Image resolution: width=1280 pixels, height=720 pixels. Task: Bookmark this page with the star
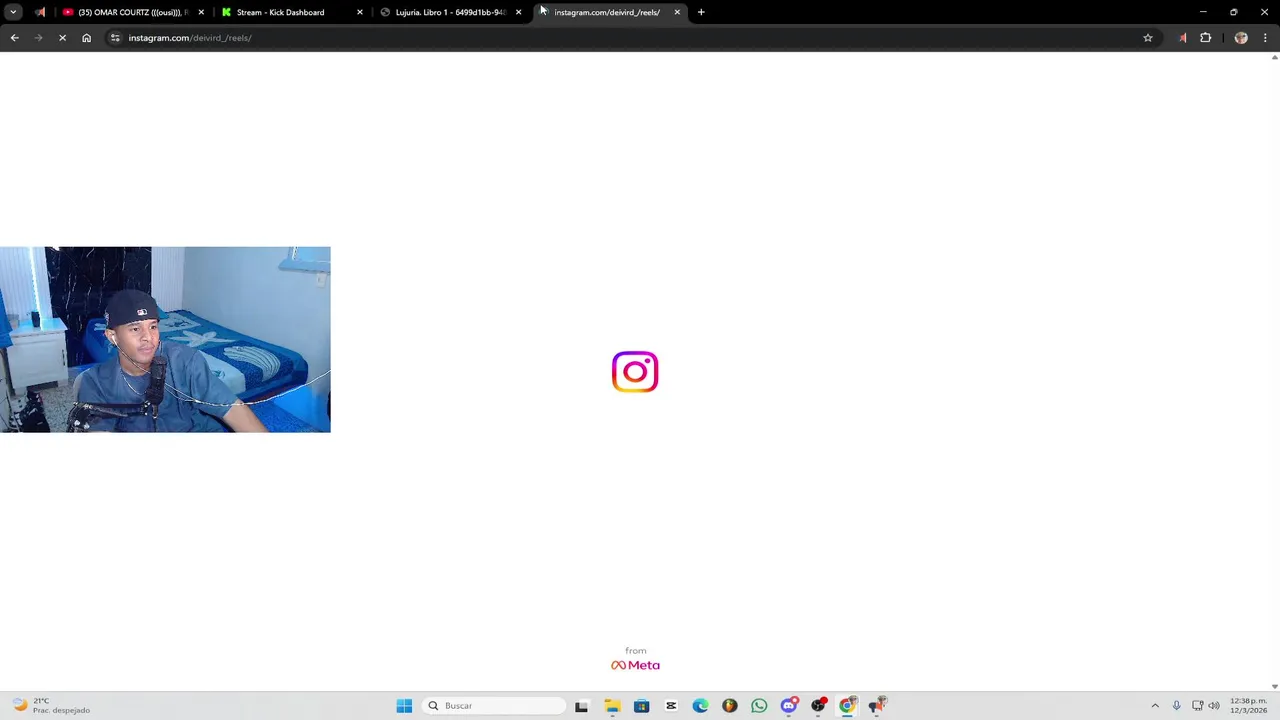pos(1148,38)
